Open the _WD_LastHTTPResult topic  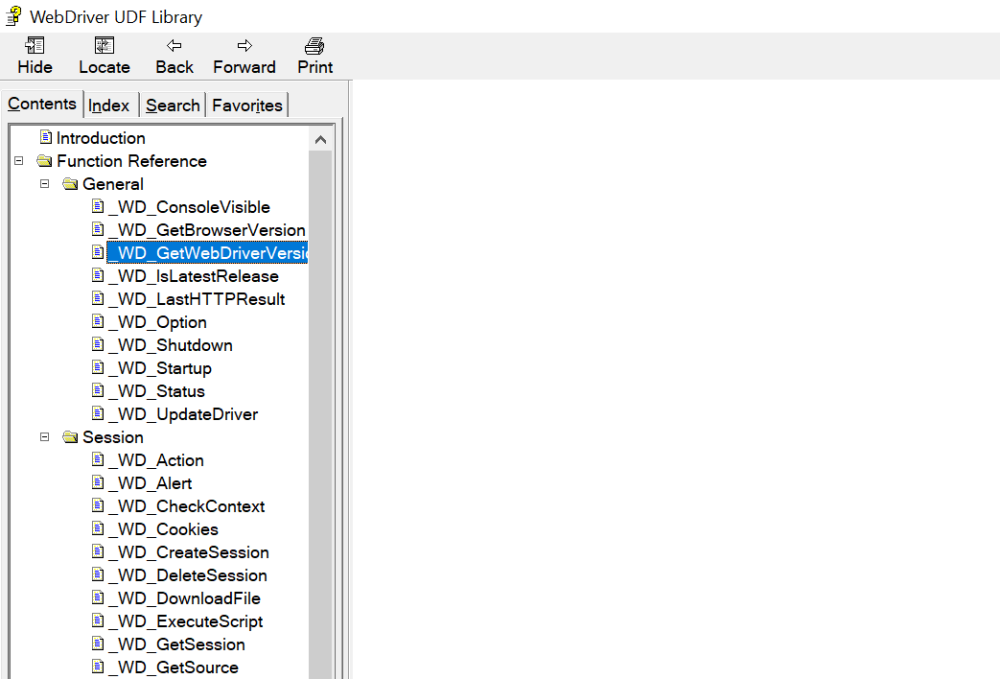coord(196,299)
